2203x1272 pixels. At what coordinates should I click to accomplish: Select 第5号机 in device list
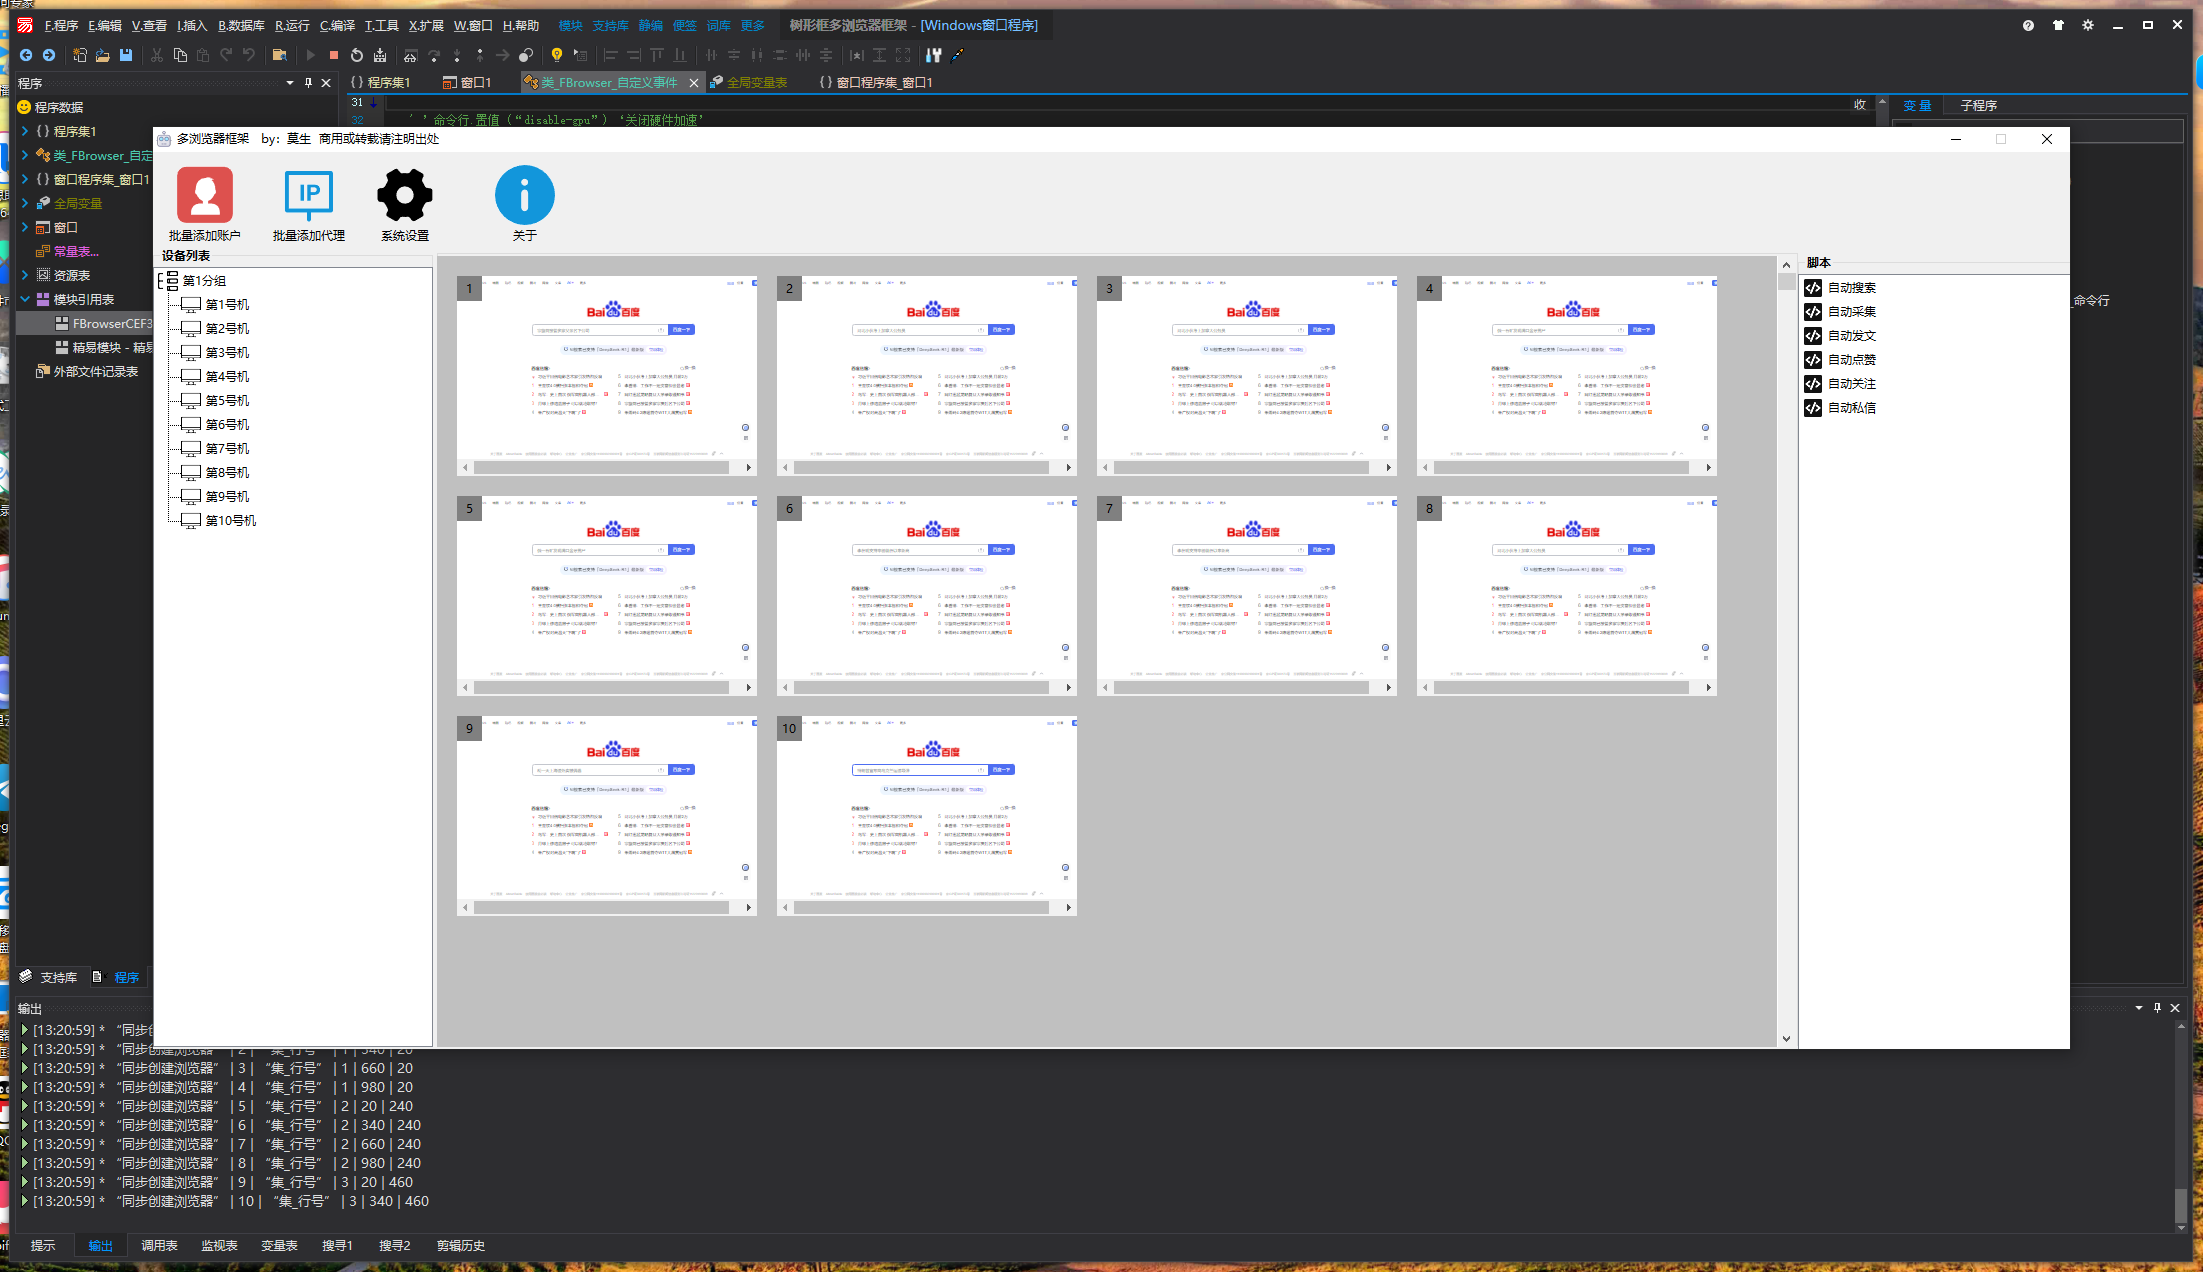227,401
